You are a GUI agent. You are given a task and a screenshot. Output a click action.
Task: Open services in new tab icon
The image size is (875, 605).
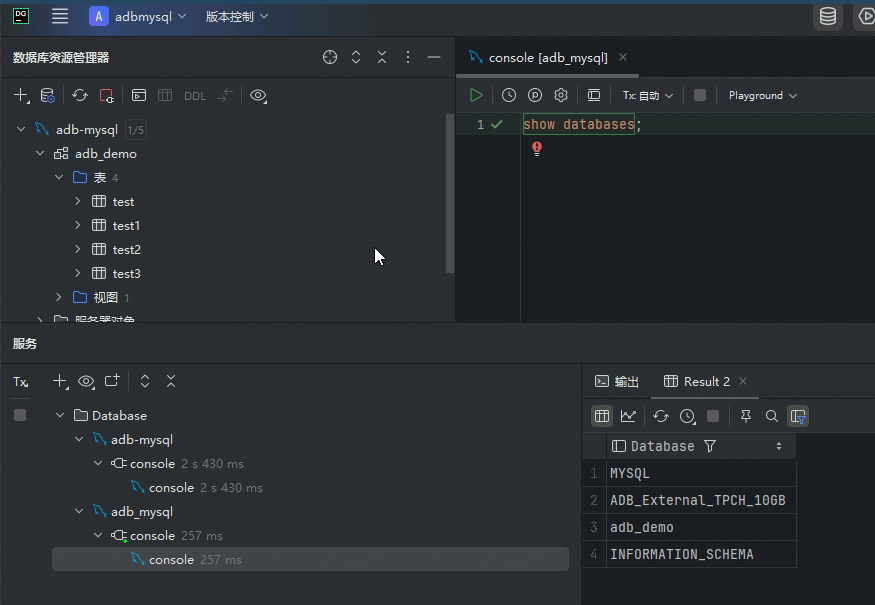click(112, 381)
